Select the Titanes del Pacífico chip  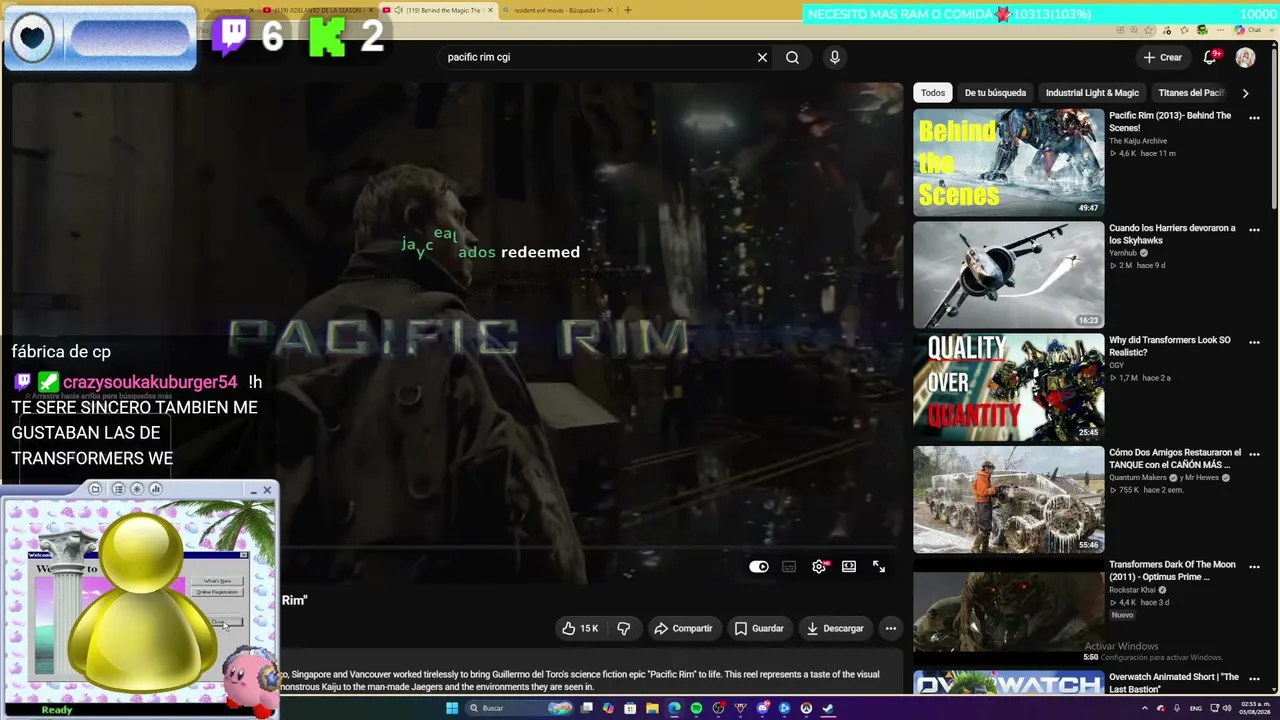[1191, 93]
